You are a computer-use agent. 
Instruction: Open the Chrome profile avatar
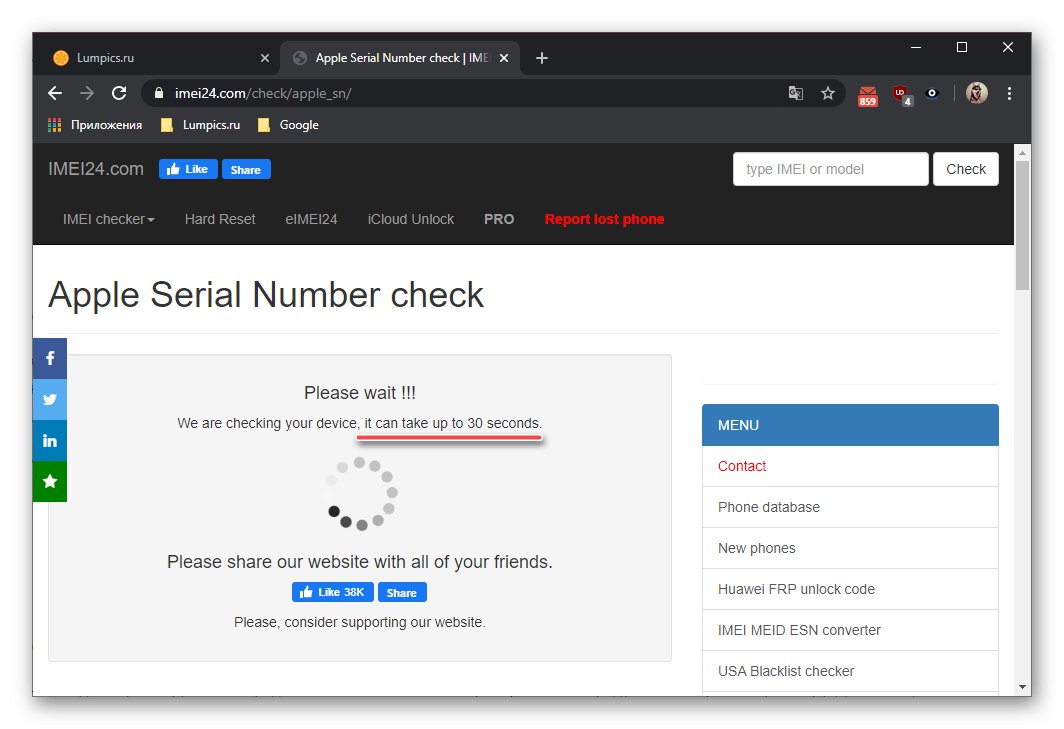976,93
